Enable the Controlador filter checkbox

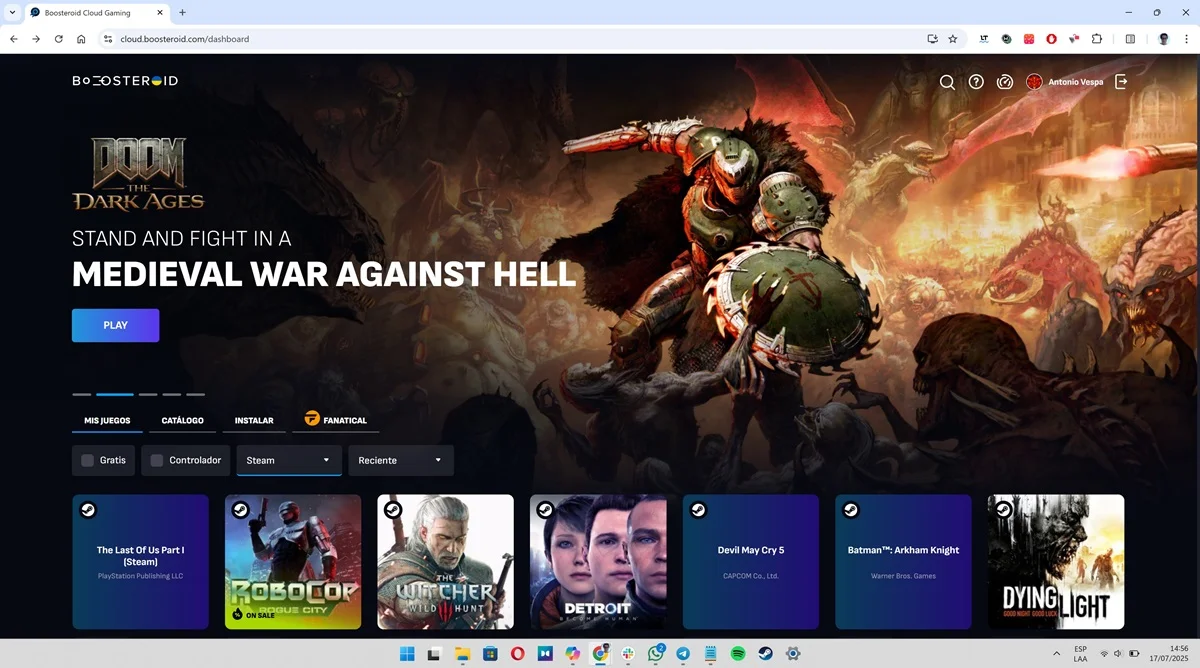[x=156, y=460]
